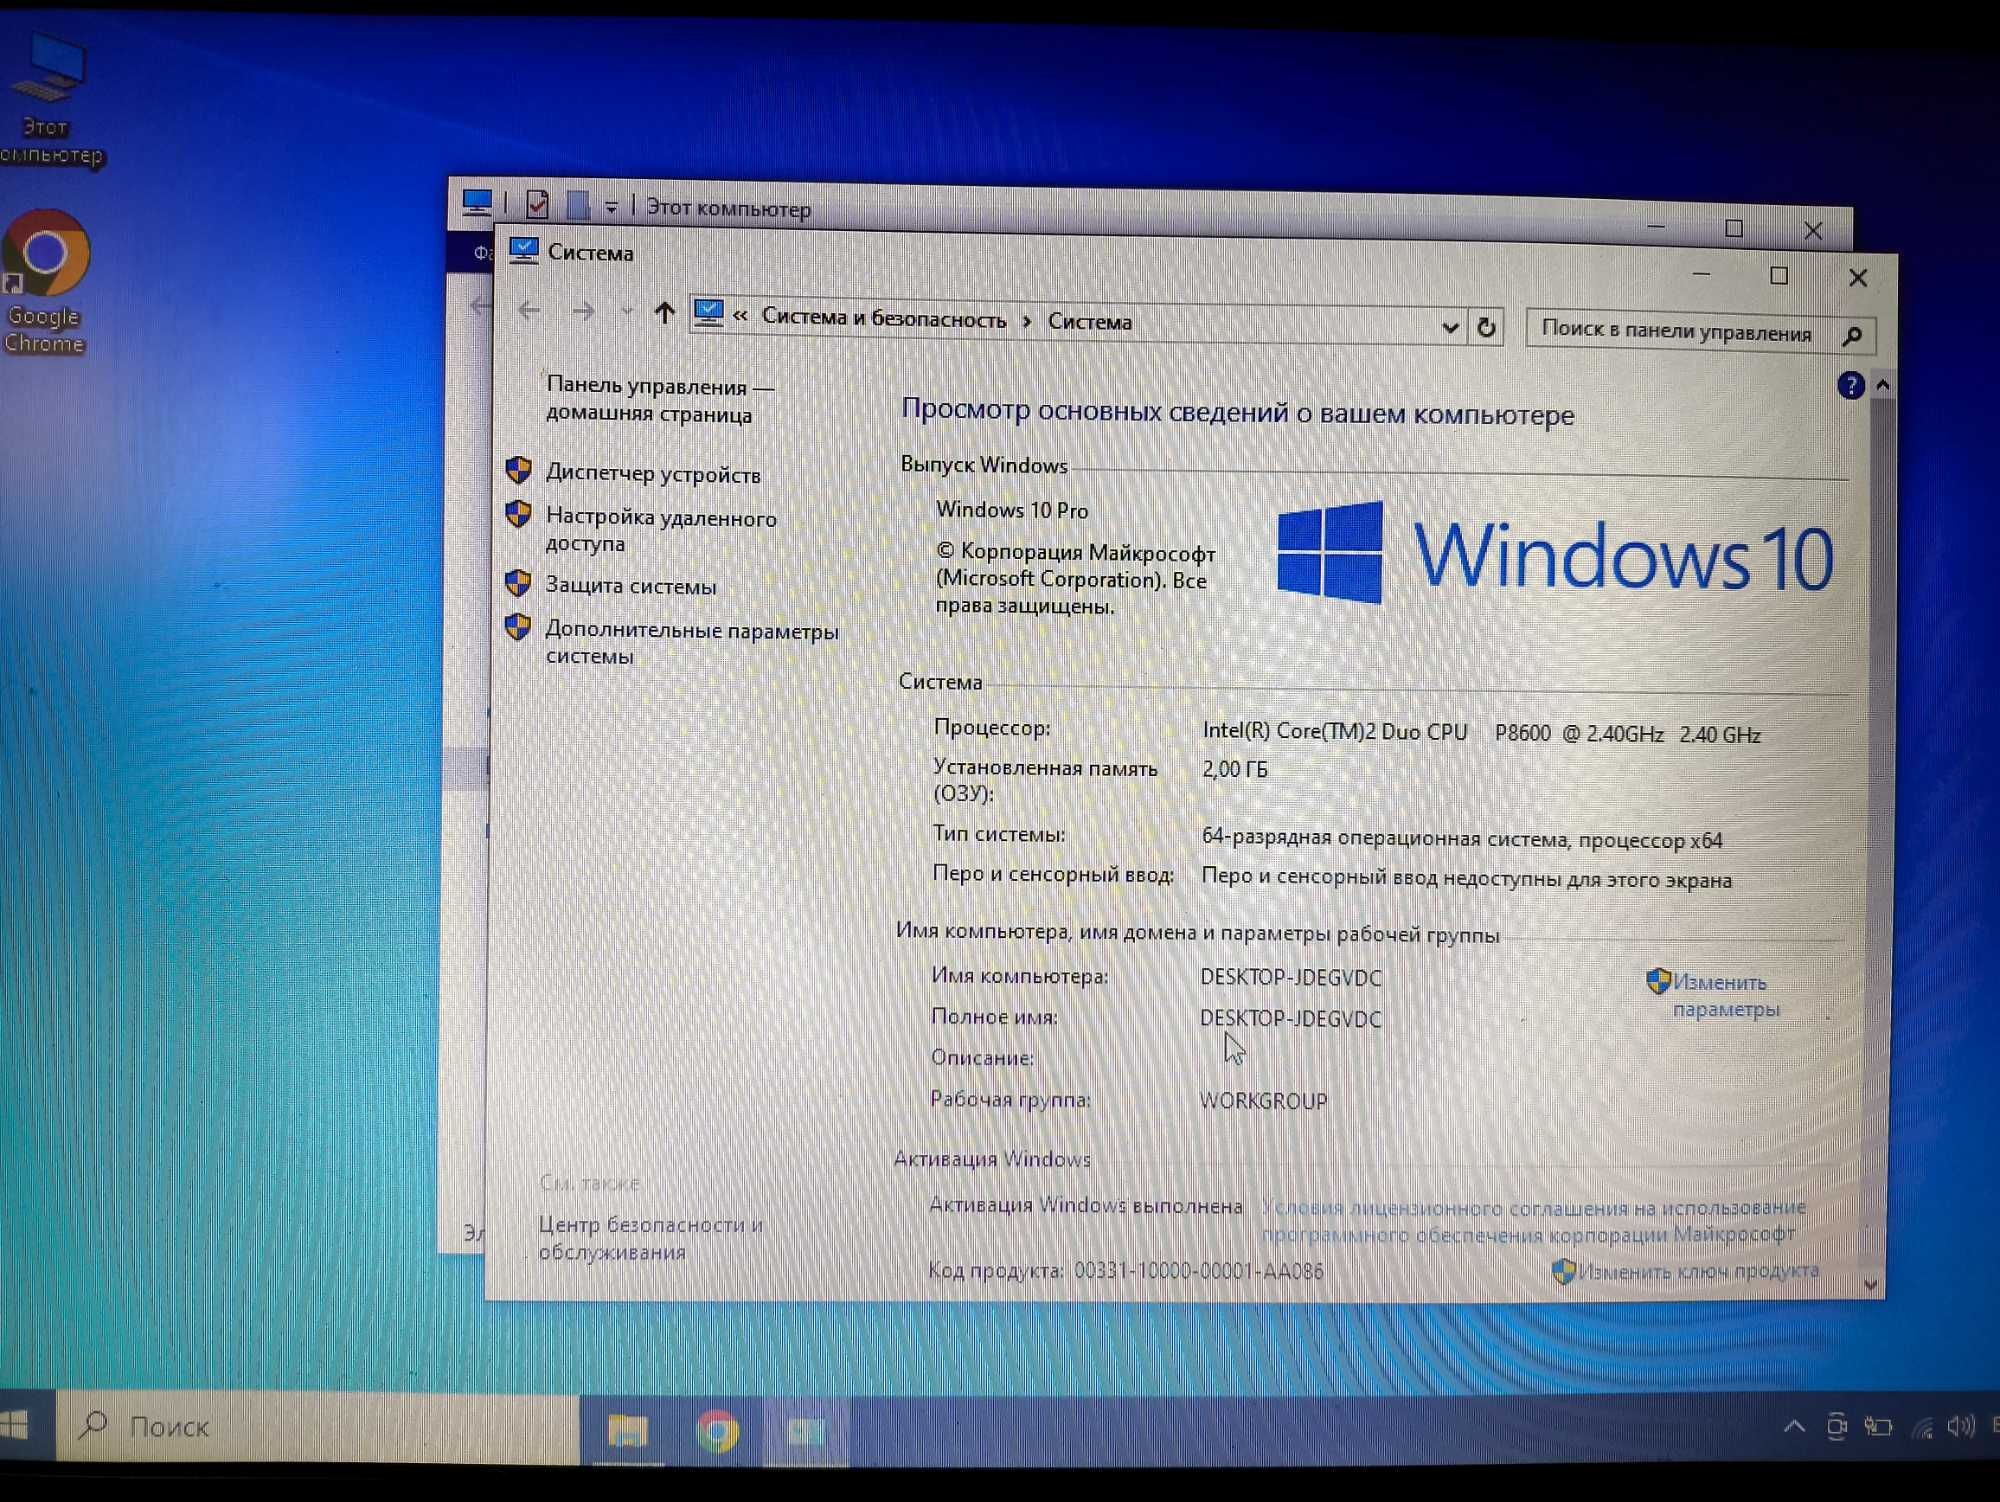Viewport: 2000px width, 1502px height.
Task: Click new folder icon in Этот компьютер title bar
Action: click(x=578, y=205)
